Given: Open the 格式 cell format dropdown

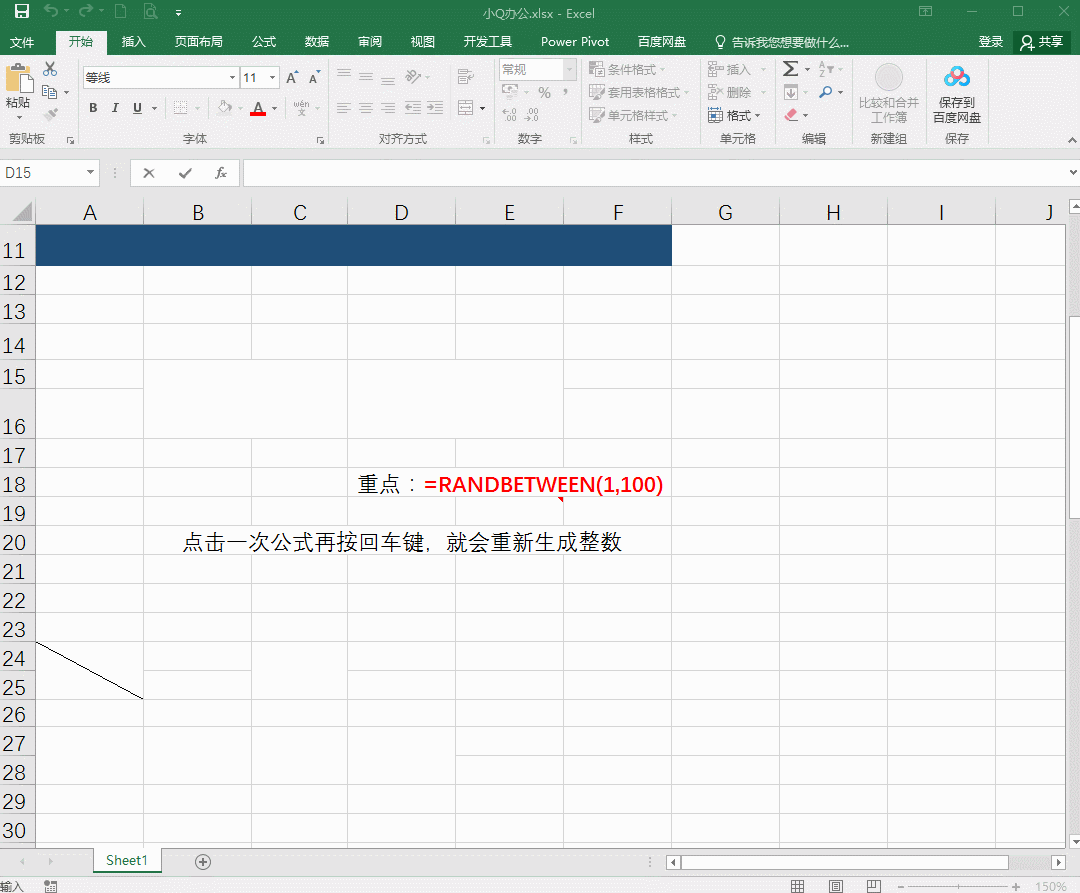Looking at the screenshot, I should coord(734,115).
